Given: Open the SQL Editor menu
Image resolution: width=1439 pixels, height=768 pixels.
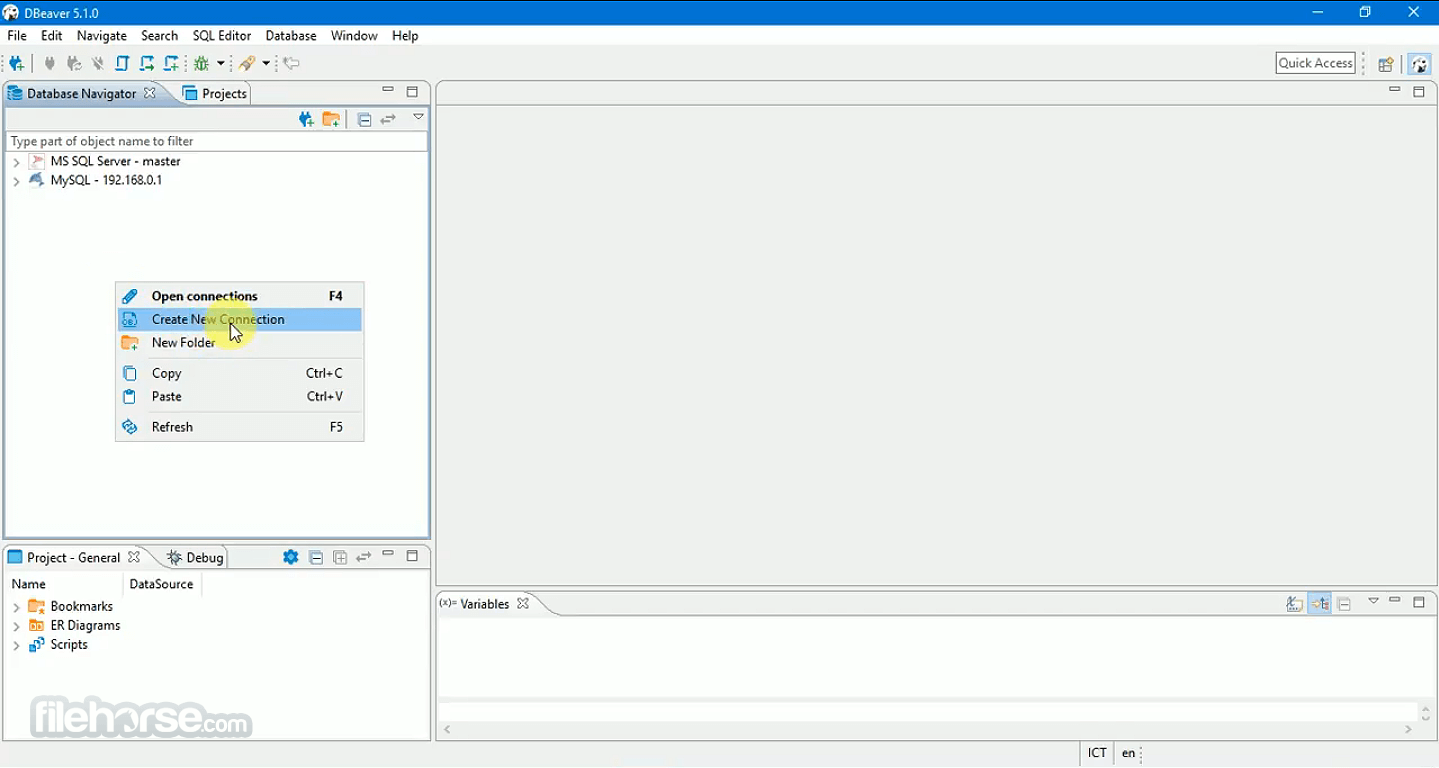Looking at the screenshot, I should (222, 36).
